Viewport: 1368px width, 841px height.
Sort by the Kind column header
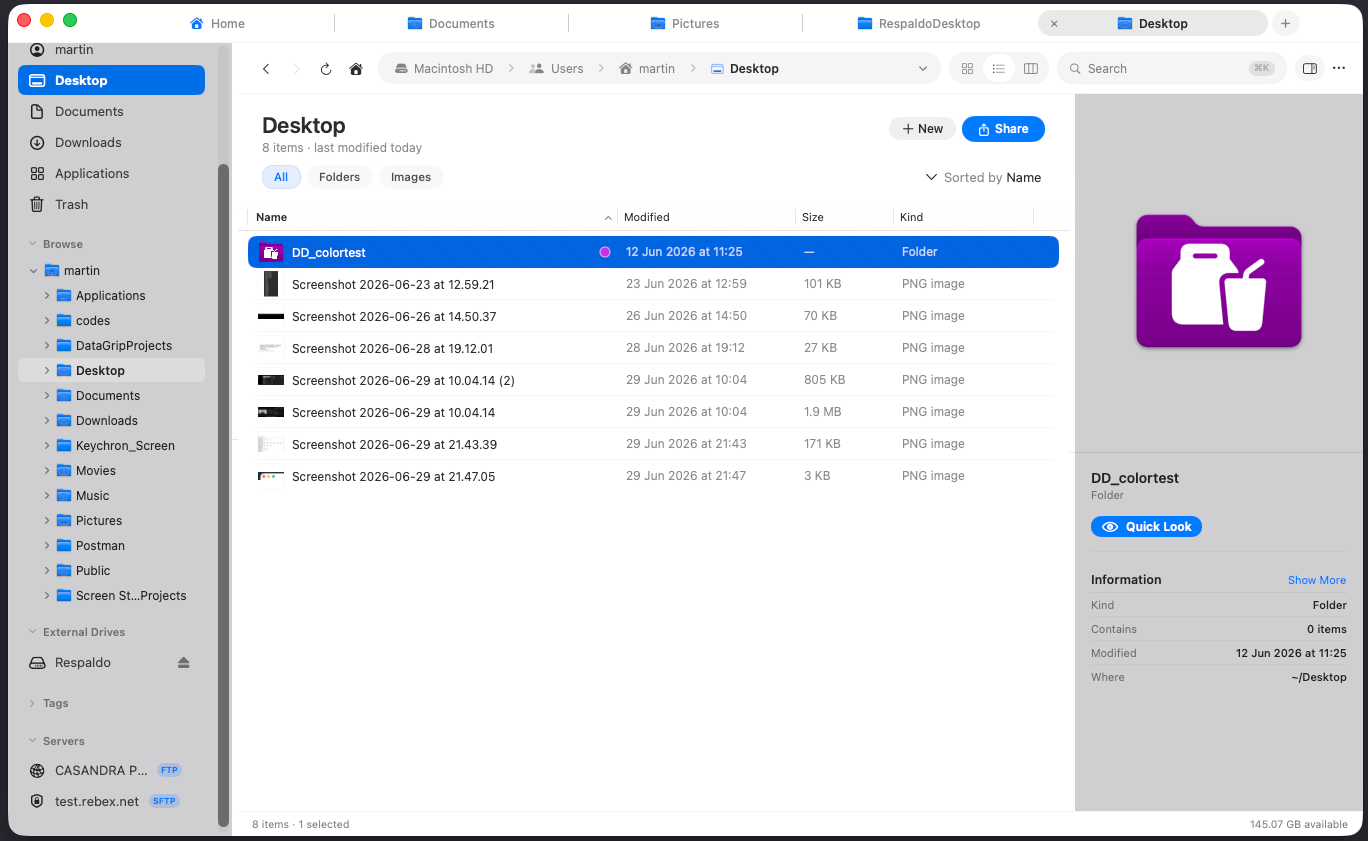(964, 217)
